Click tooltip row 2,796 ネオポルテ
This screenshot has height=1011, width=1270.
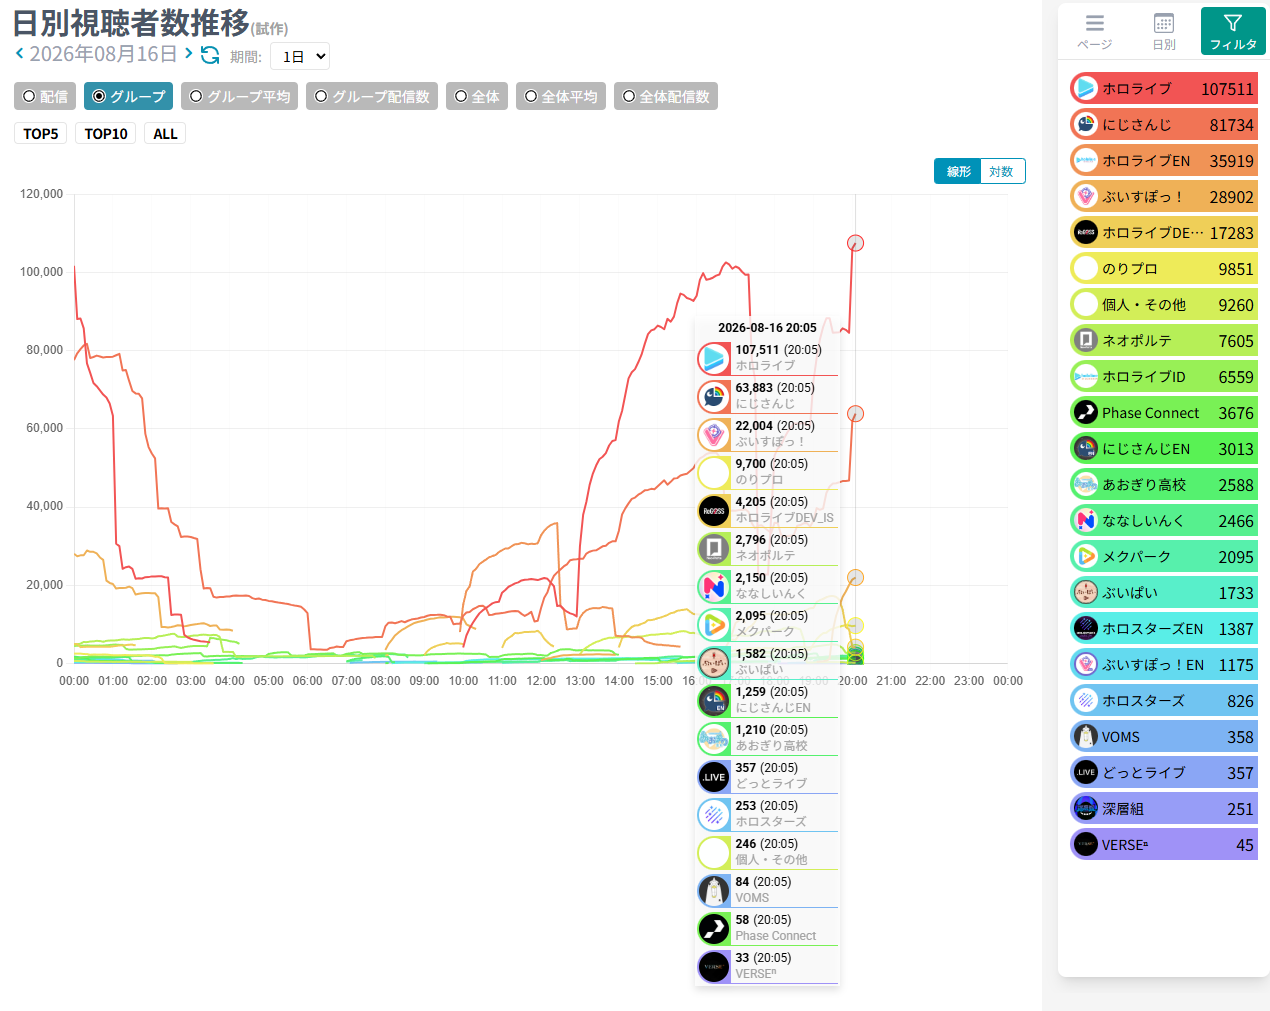[x=767, y=548]
